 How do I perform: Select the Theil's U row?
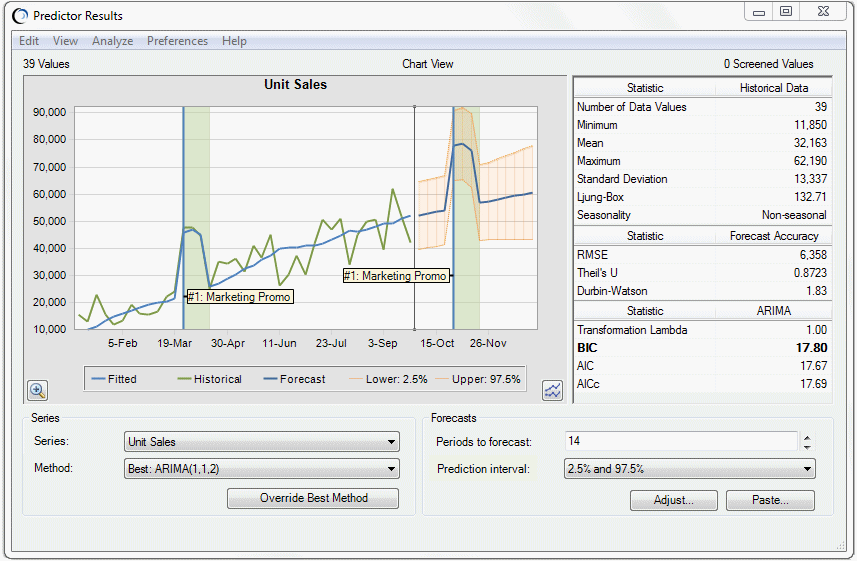pos(702,273)
